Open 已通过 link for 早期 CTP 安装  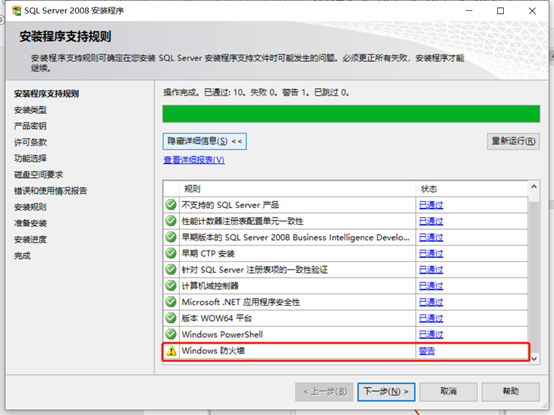click(431, 254)
